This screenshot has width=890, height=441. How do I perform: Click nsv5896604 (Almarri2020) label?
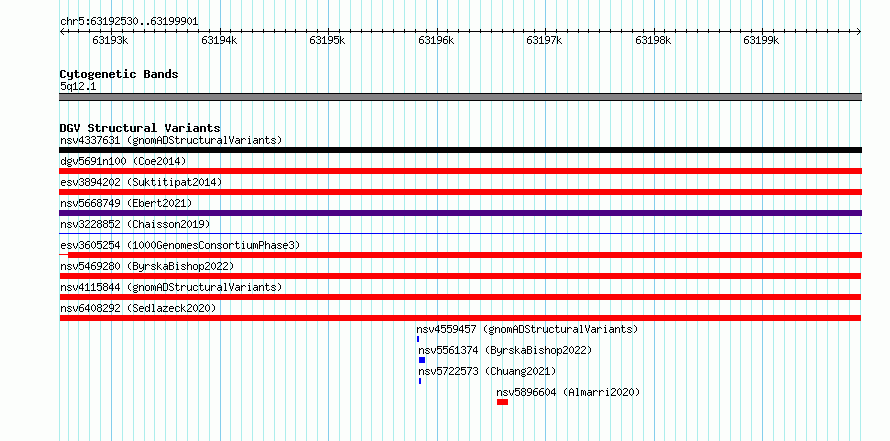pos(568,392)
